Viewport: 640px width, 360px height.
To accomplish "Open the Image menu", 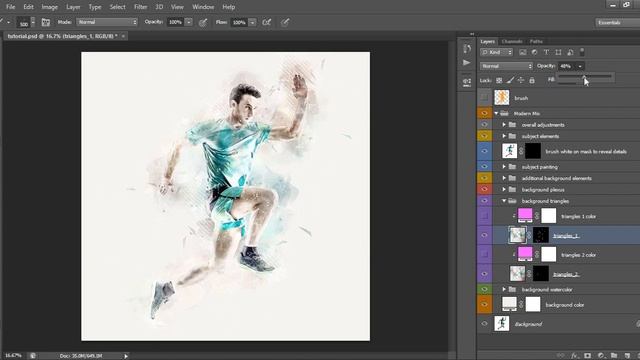I will point(49,7).
